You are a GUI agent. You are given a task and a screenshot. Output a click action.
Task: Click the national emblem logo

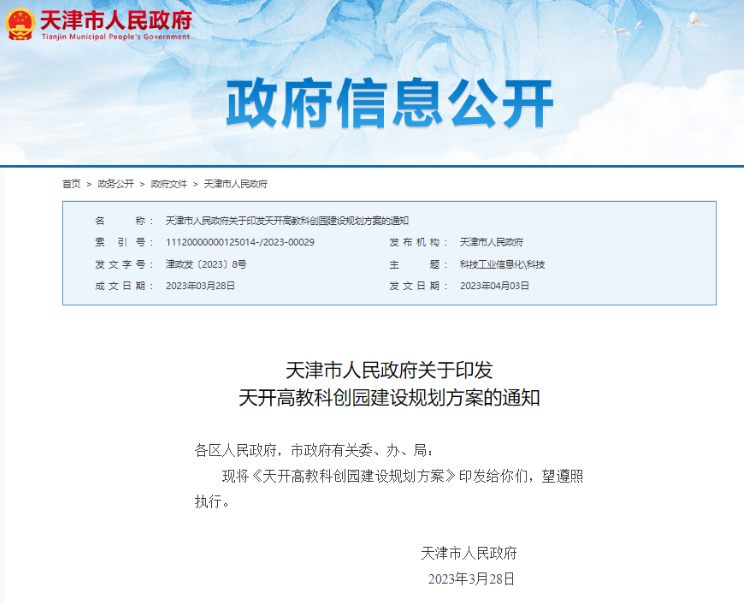coord(21,25)
